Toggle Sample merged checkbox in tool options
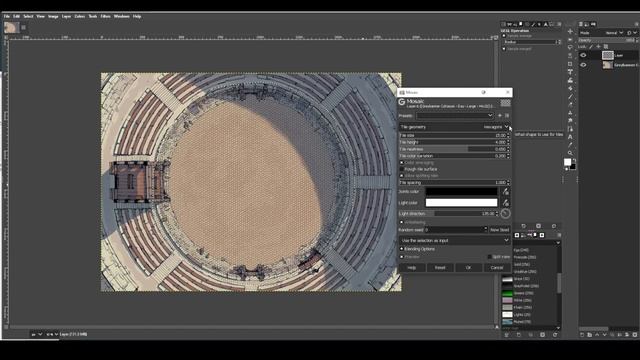The image size is (640, 360). (504, 49)
